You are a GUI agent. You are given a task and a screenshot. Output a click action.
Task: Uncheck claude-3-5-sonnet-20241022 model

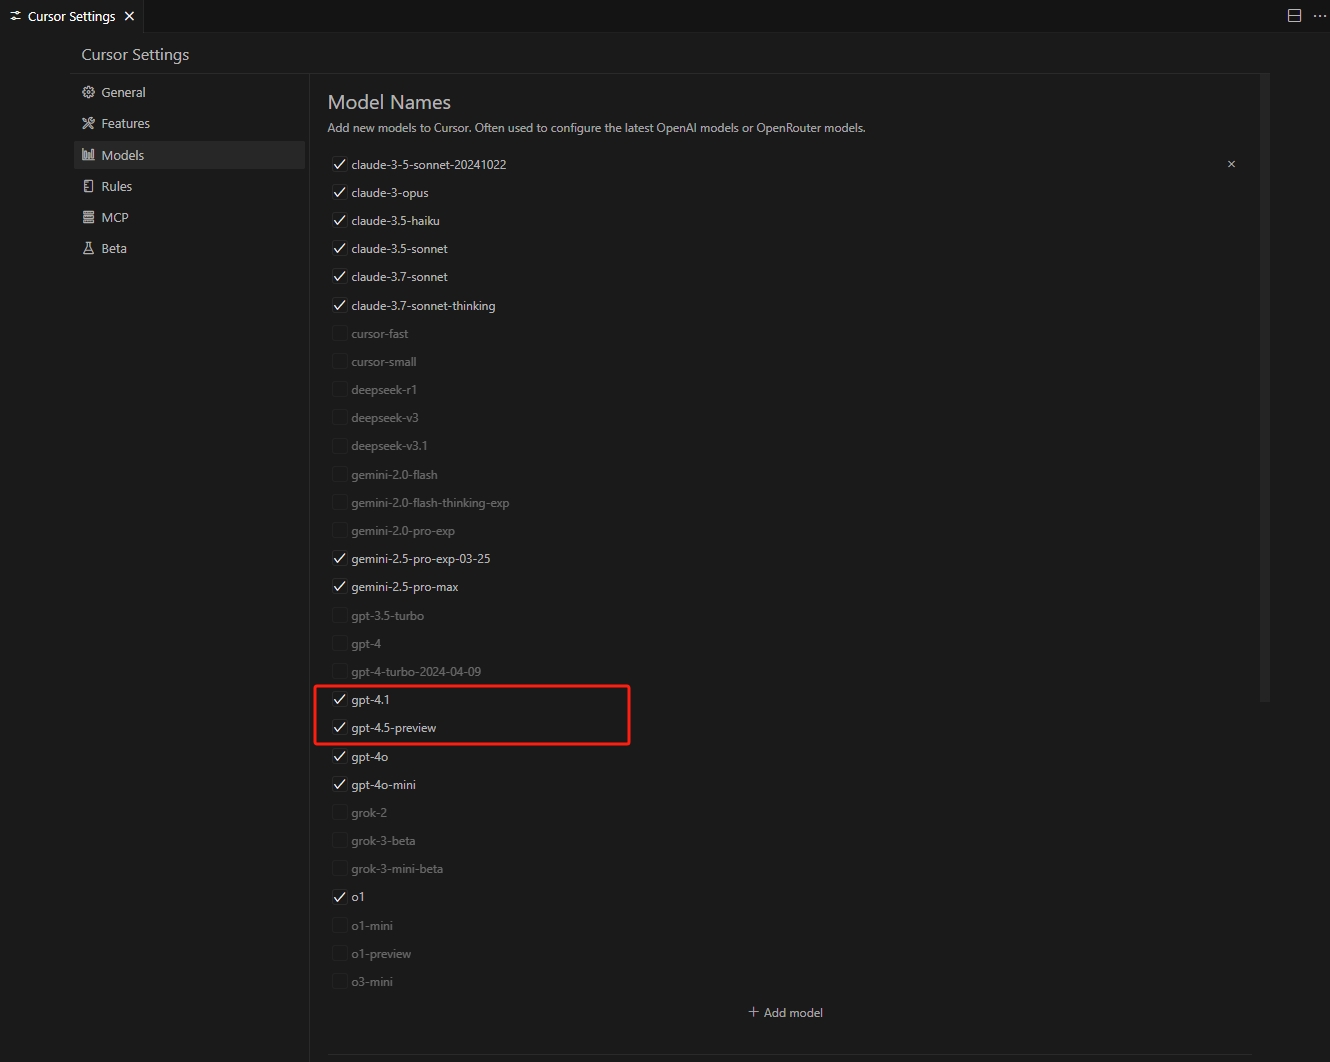[339, 164]
